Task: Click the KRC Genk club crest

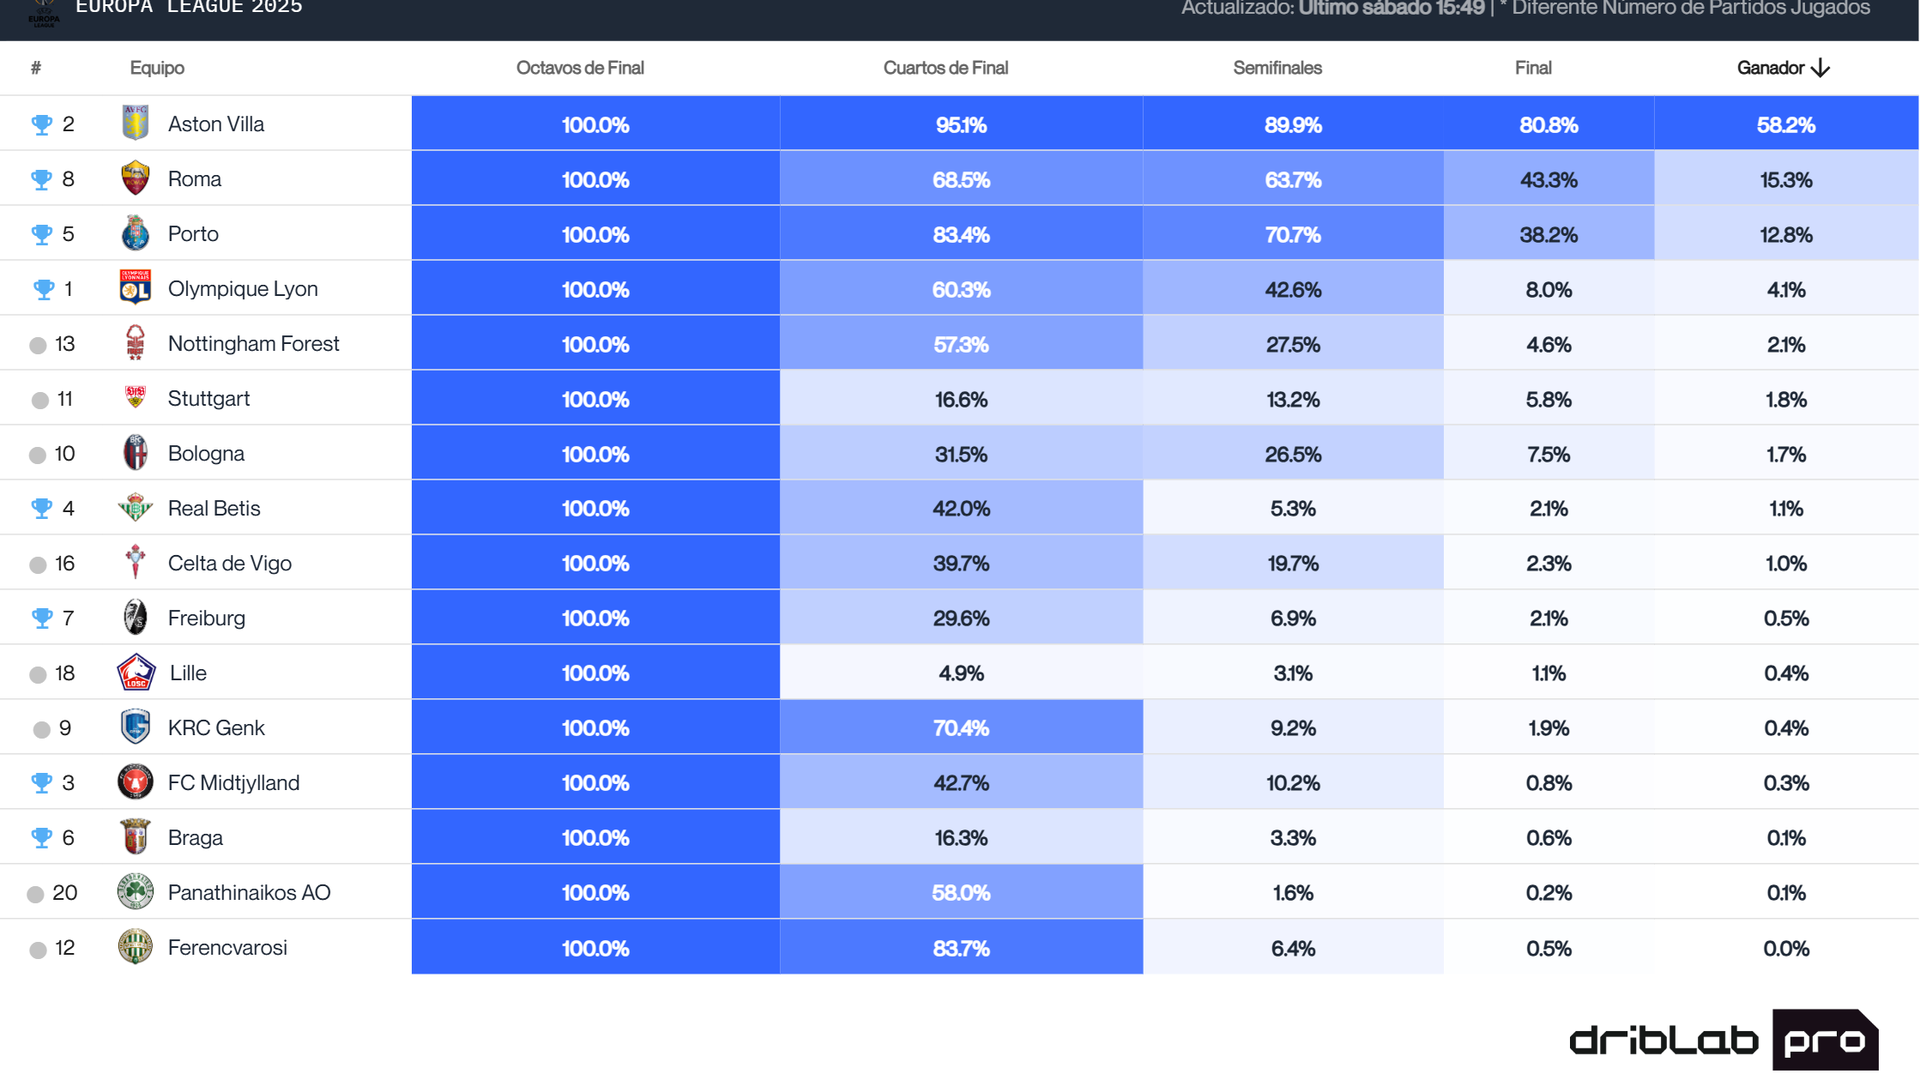Action: pyautogui.click(x=135, y=727)
